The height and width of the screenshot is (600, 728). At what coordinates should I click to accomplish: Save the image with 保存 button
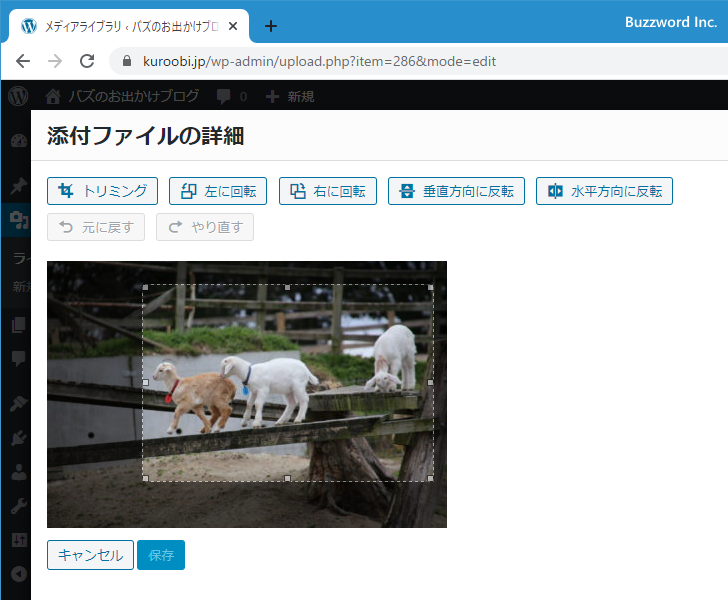(161, 554)
